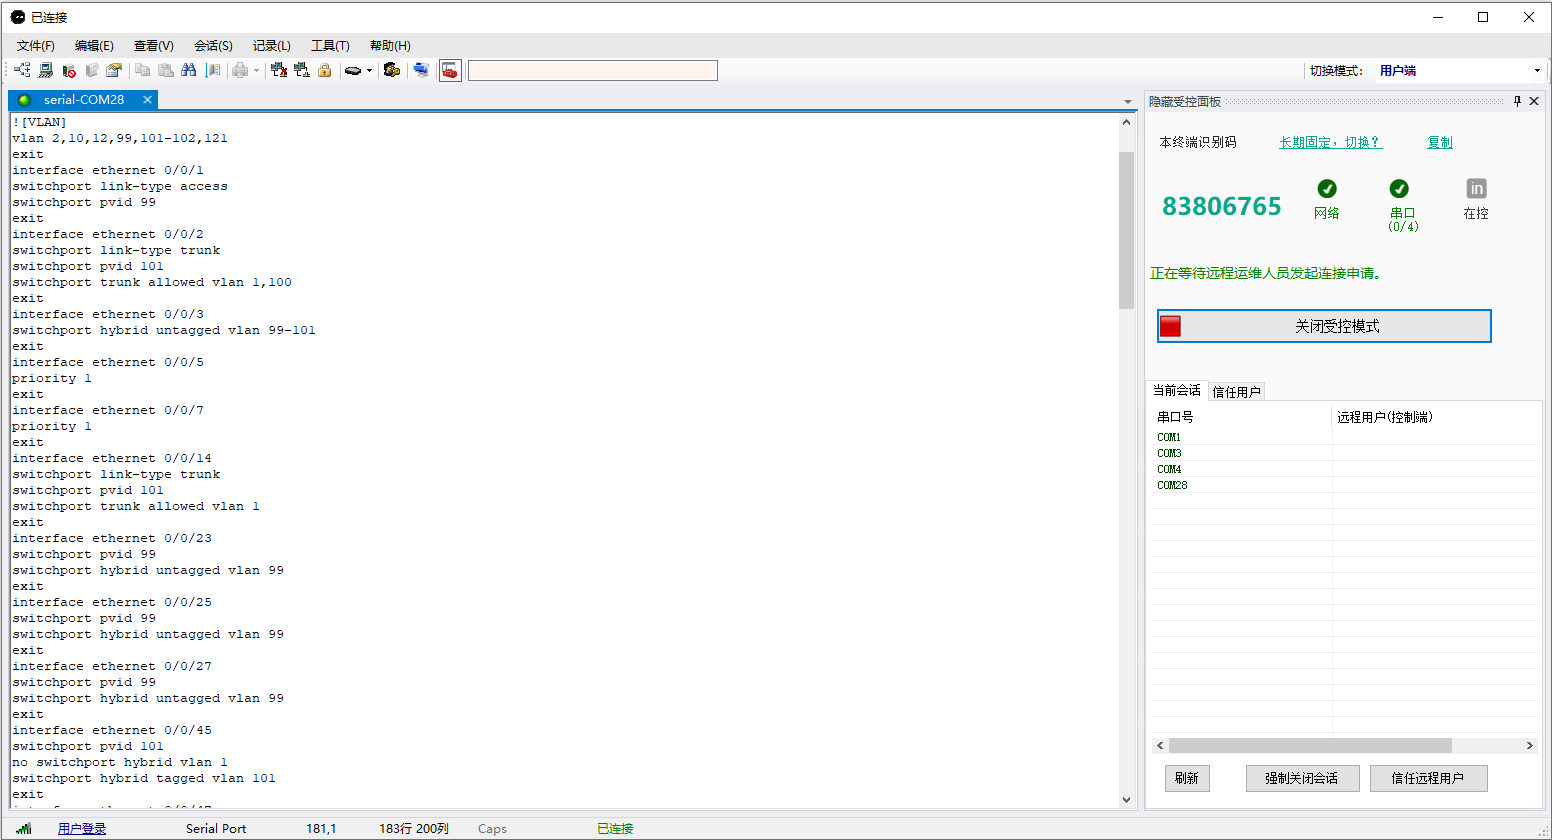Open the 会话(S) menu

click(x=213, y=45)
